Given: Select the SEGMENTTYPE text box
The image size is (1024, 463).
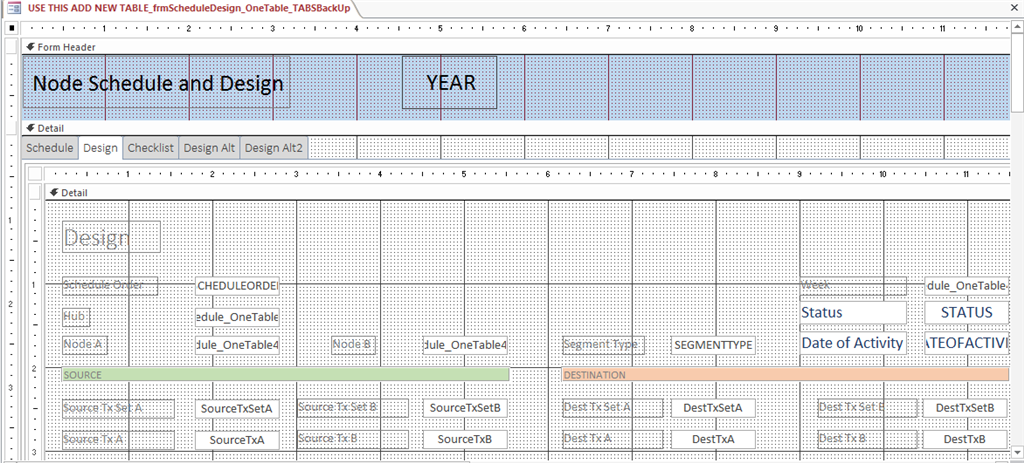Looking at the screenshot, I should point(713,345).
